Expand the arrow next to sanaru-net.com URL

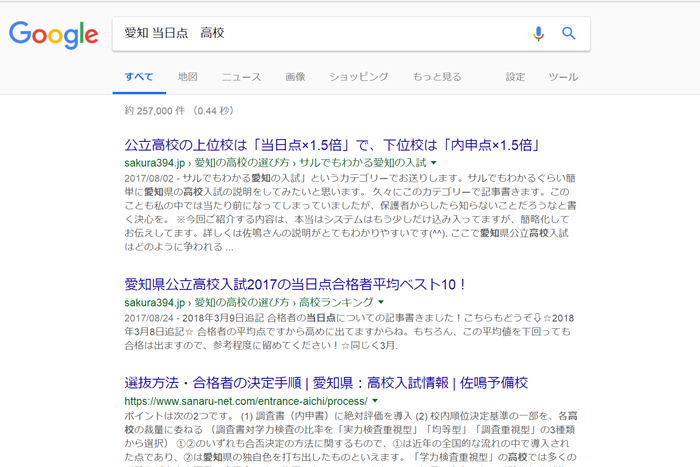pyautogui.click(x=374, y=401)
